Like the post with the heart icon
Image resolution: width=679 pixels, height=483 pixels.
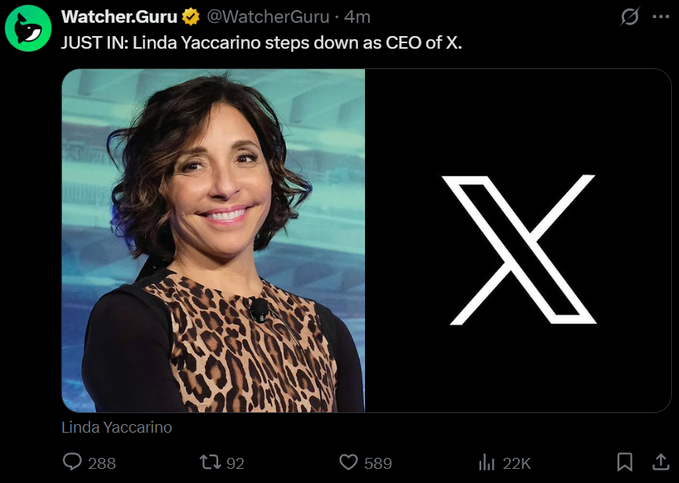click(348, 462)
